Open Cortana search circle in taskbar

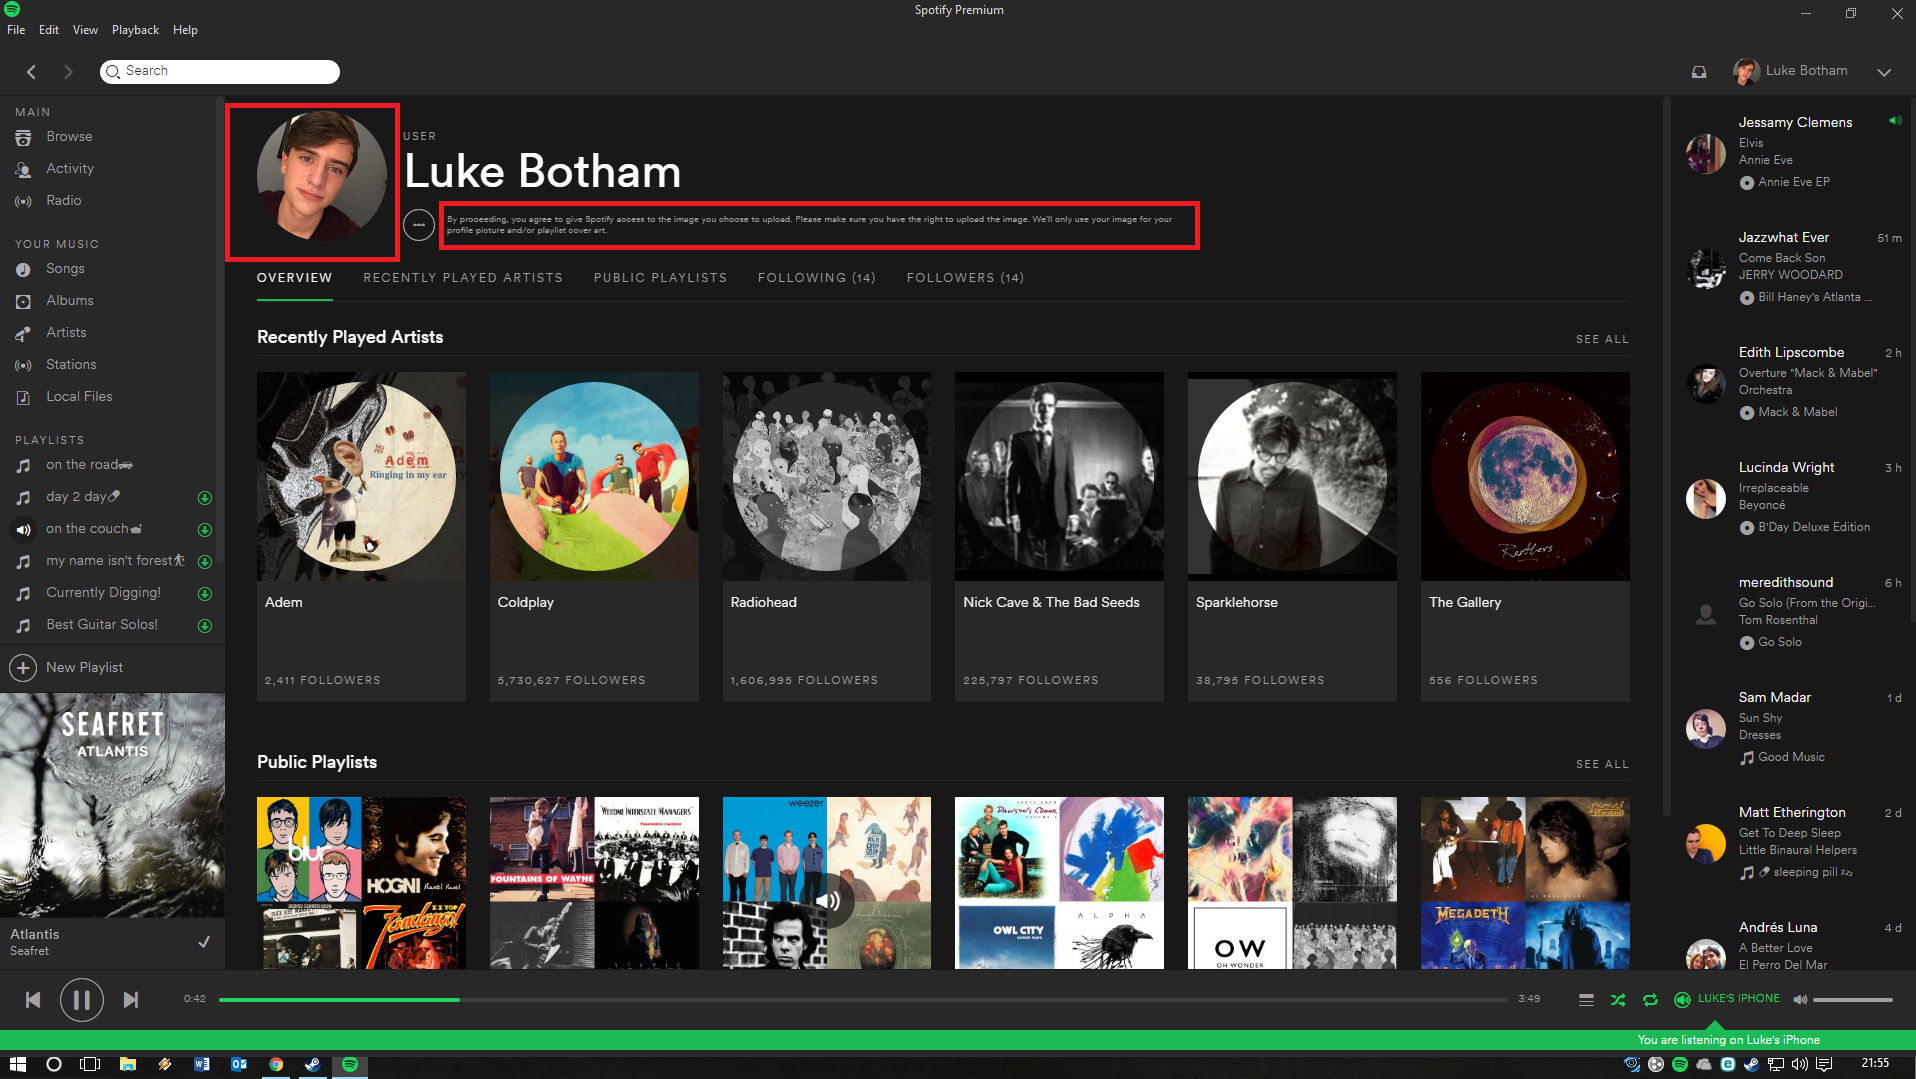tap(54, 1065)
